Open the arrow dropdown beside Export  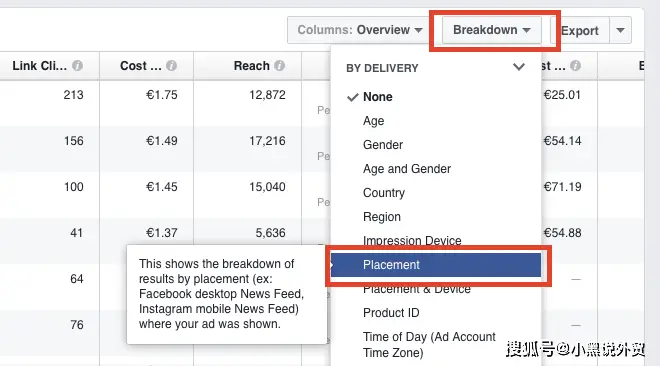point(620,30)
